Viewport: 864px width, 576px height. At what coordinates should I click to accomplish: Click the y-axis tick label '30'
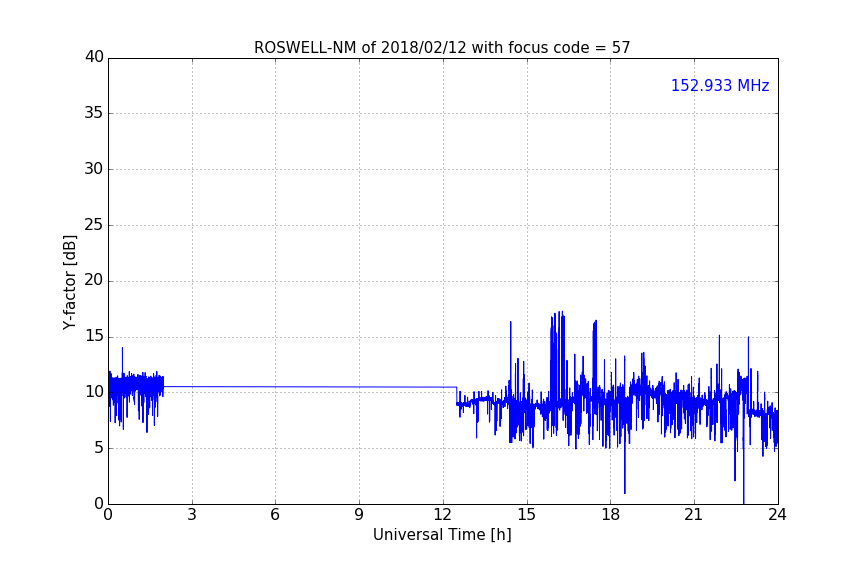(94, 169)
